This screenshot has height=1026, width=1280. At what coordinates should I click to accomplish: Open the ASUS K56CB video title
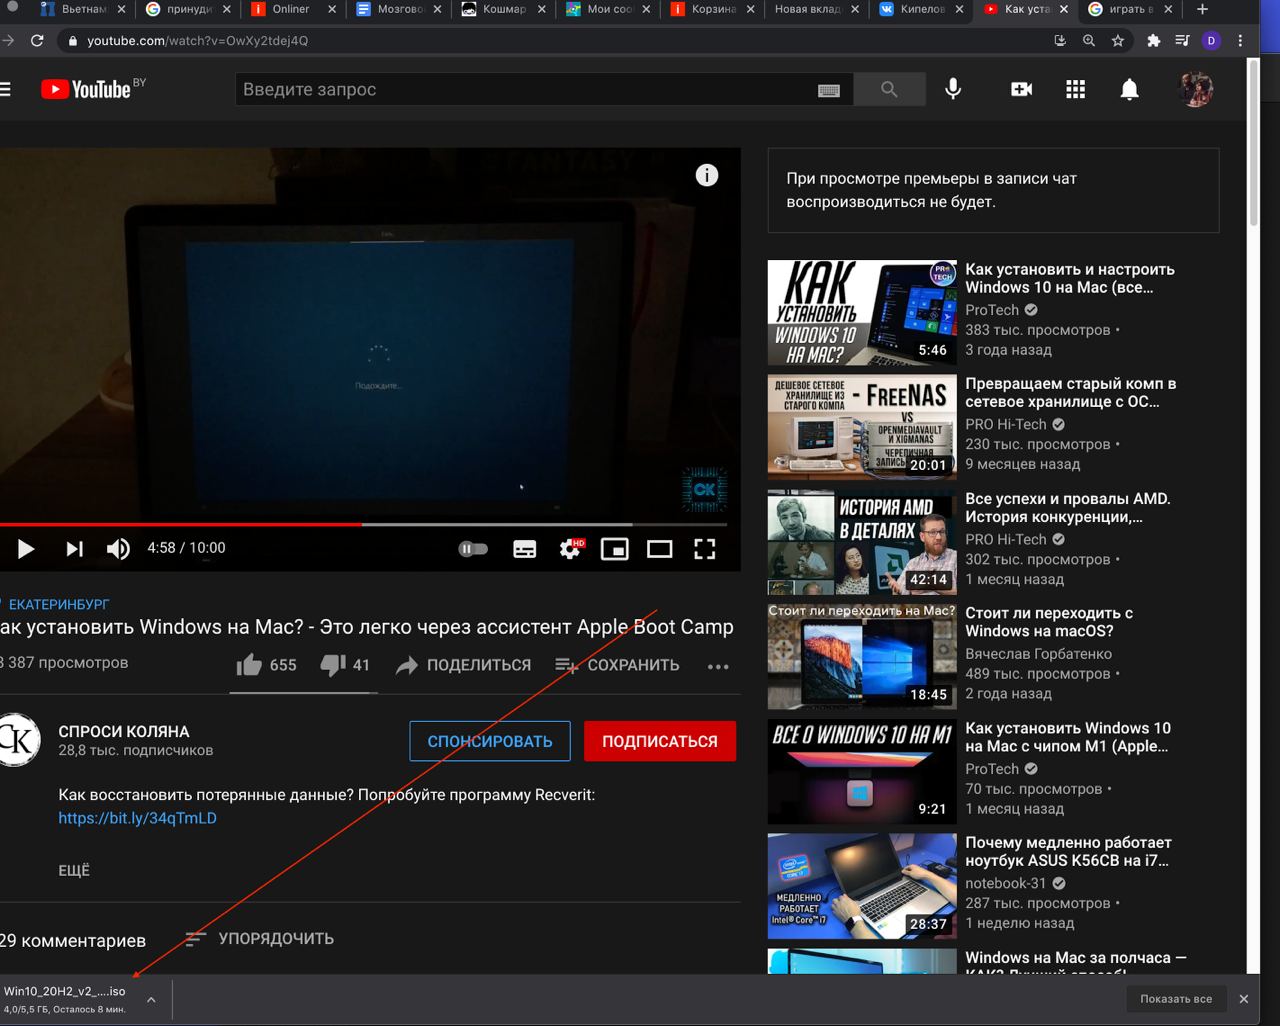pyautogui.click(x=1068, y=851)
